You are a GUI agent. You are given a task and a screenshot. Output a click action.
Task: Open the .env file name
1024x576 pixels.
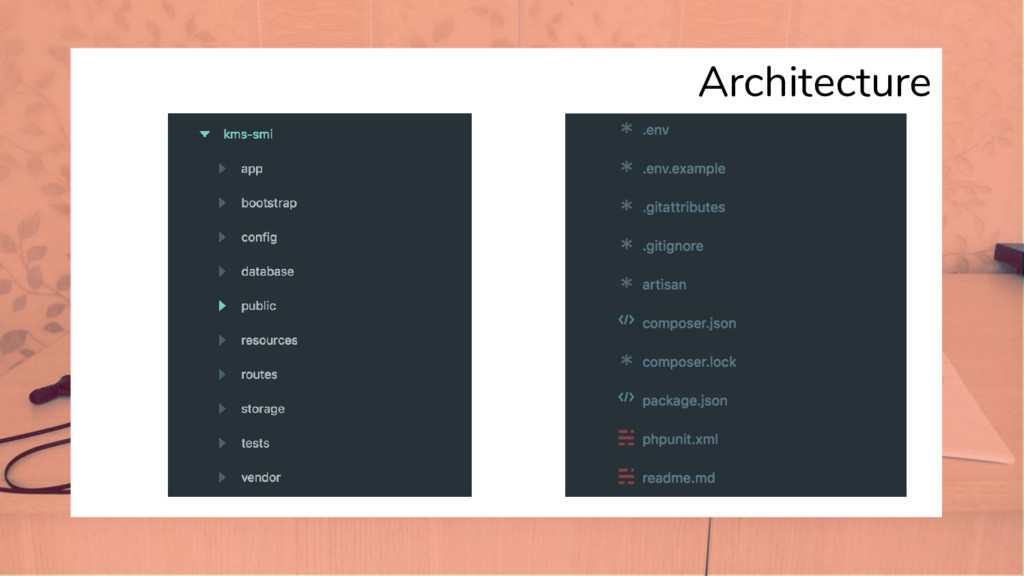point(656,130)
